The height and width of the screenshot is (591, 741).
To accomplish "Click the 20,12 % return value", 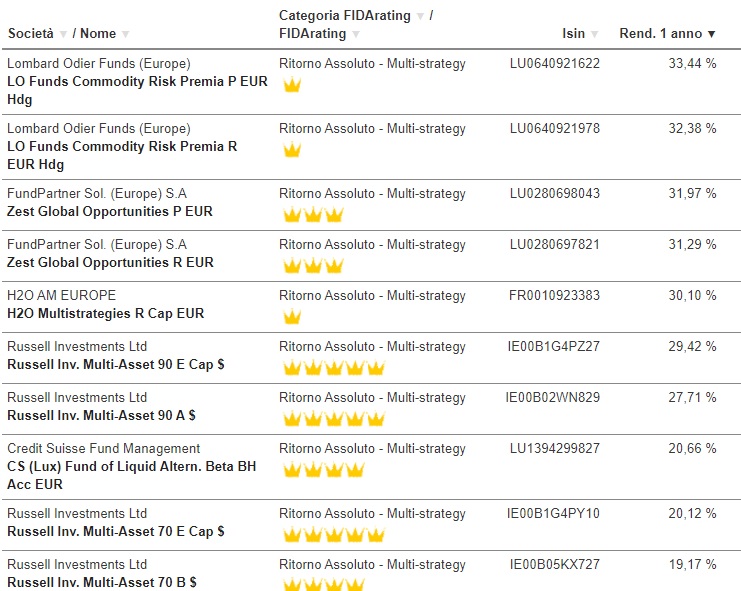I will 692,514.
